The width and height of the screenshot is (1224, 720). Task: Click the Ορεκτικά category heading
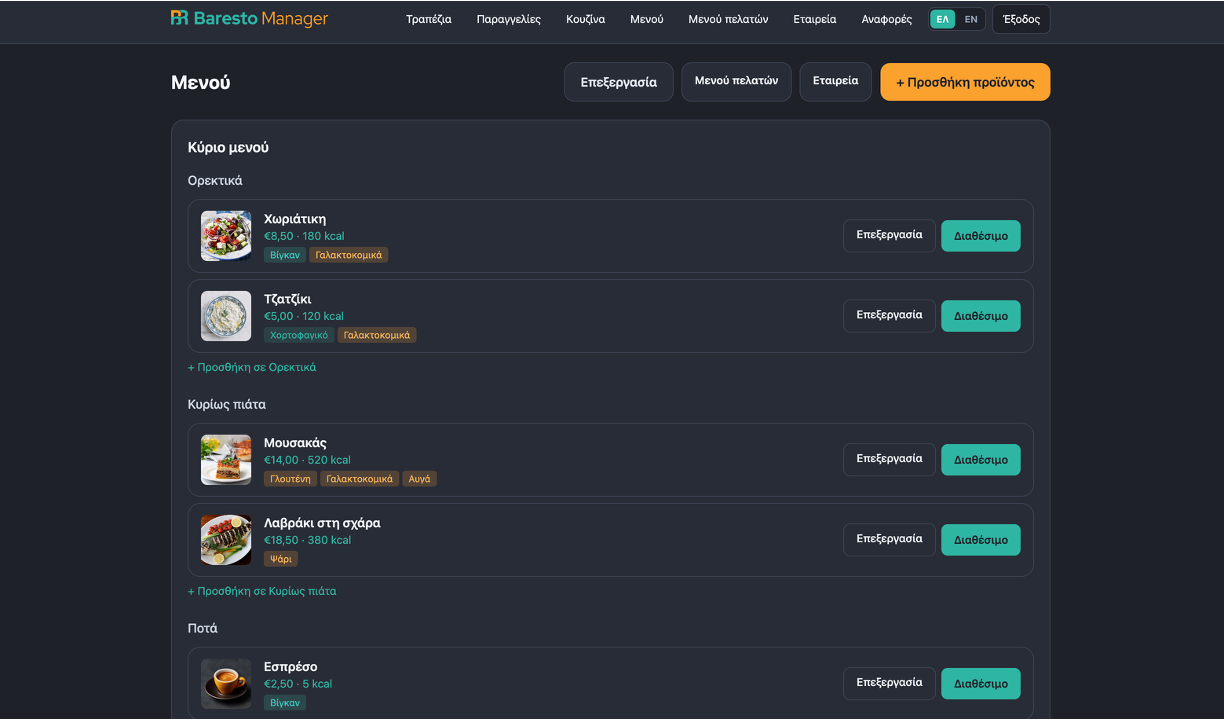[215, 181]
